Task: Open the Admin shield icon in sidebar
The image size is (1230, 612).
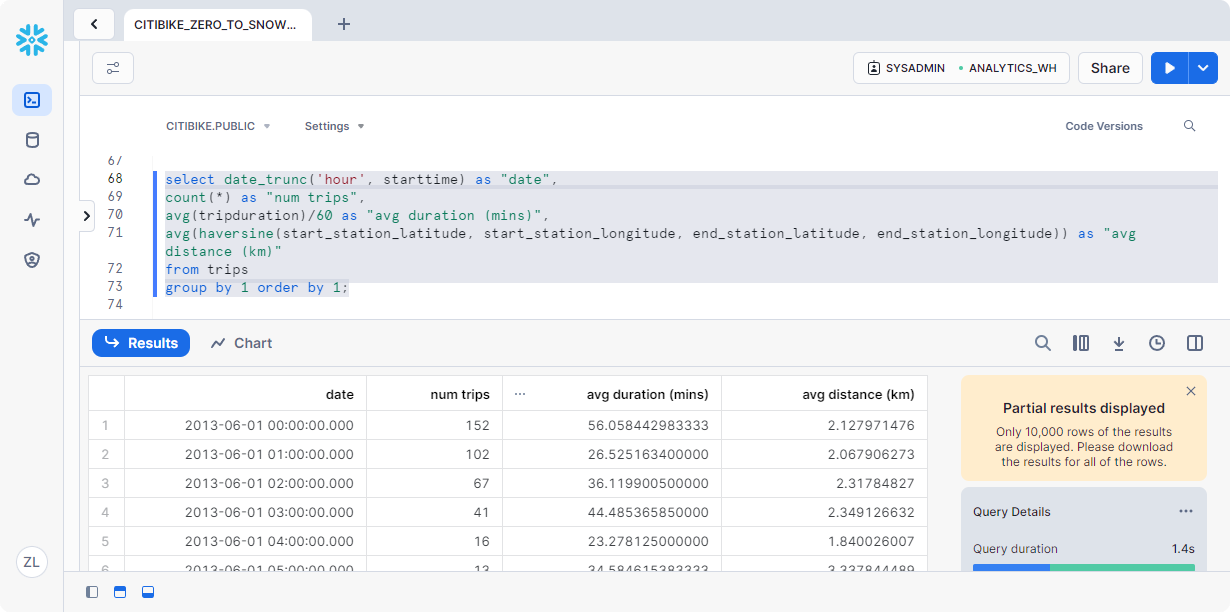Action: pyautogui.click(x=32, y=260)
